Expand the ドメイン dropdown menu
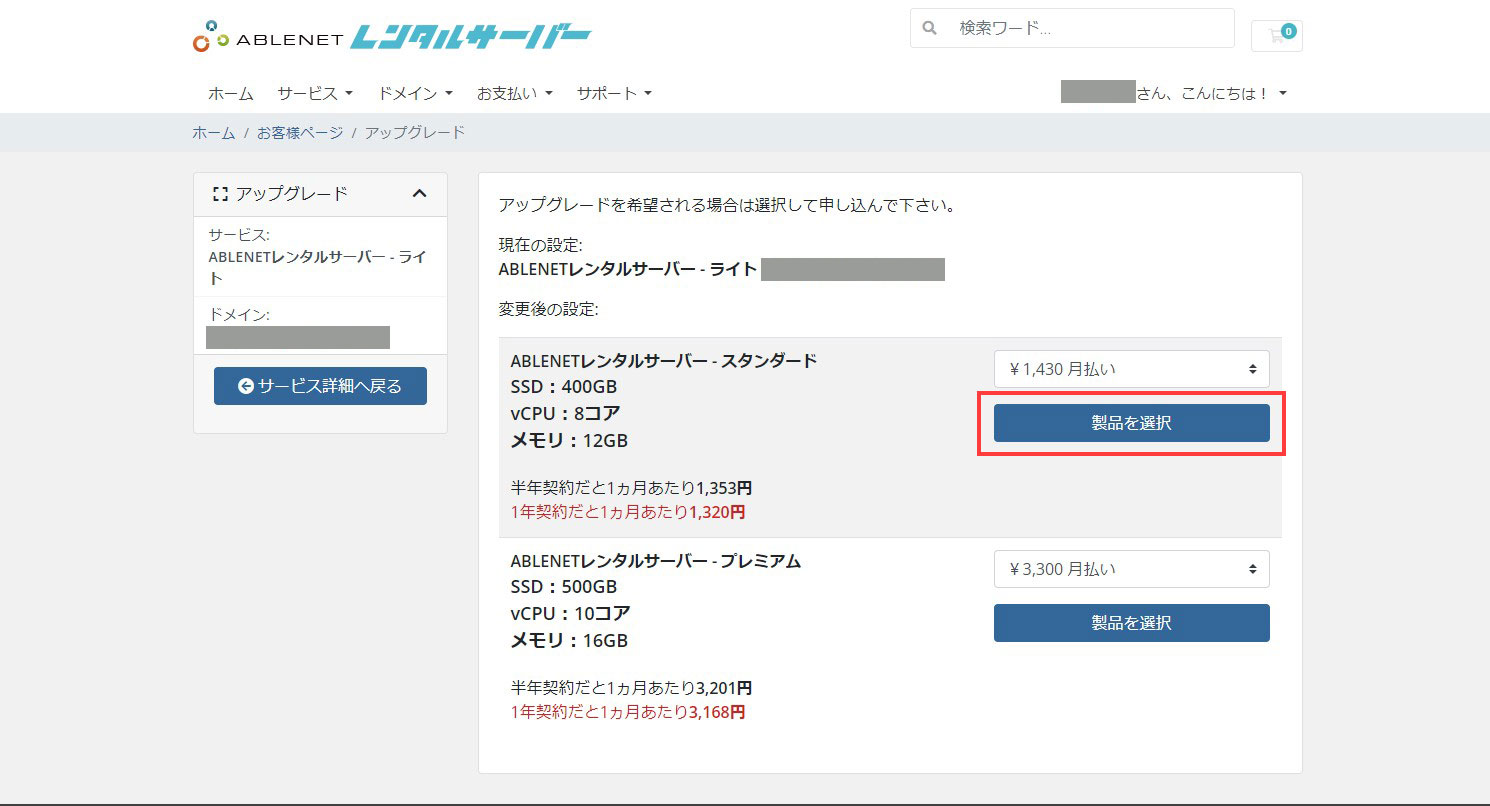 [415, 93]
